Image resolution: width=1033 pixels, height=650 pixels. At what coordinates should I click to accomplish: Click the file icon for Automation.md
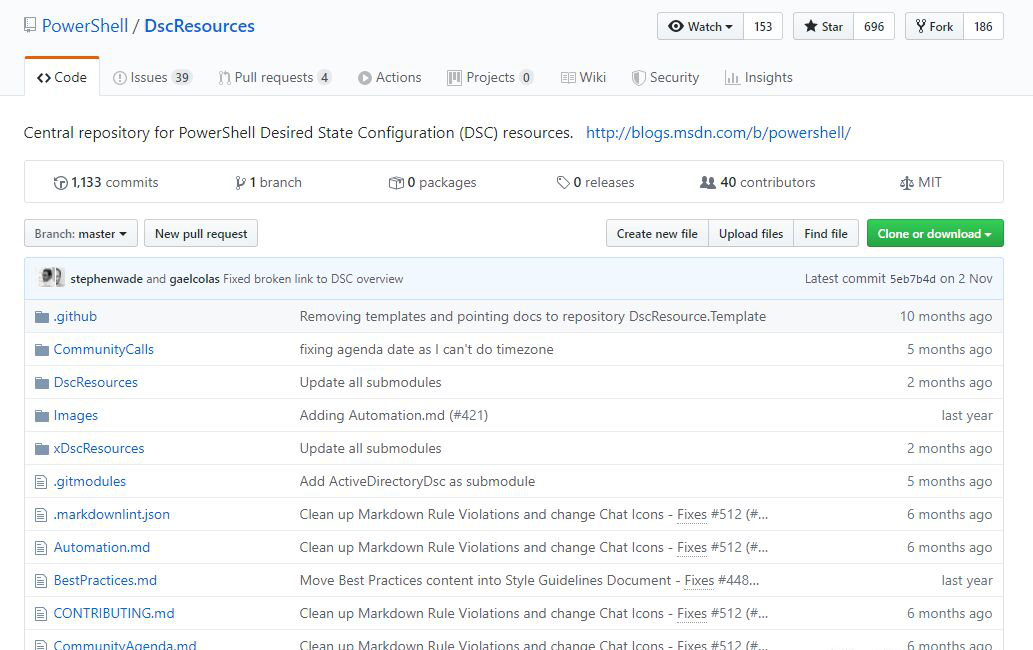click(x=41, y=548)
